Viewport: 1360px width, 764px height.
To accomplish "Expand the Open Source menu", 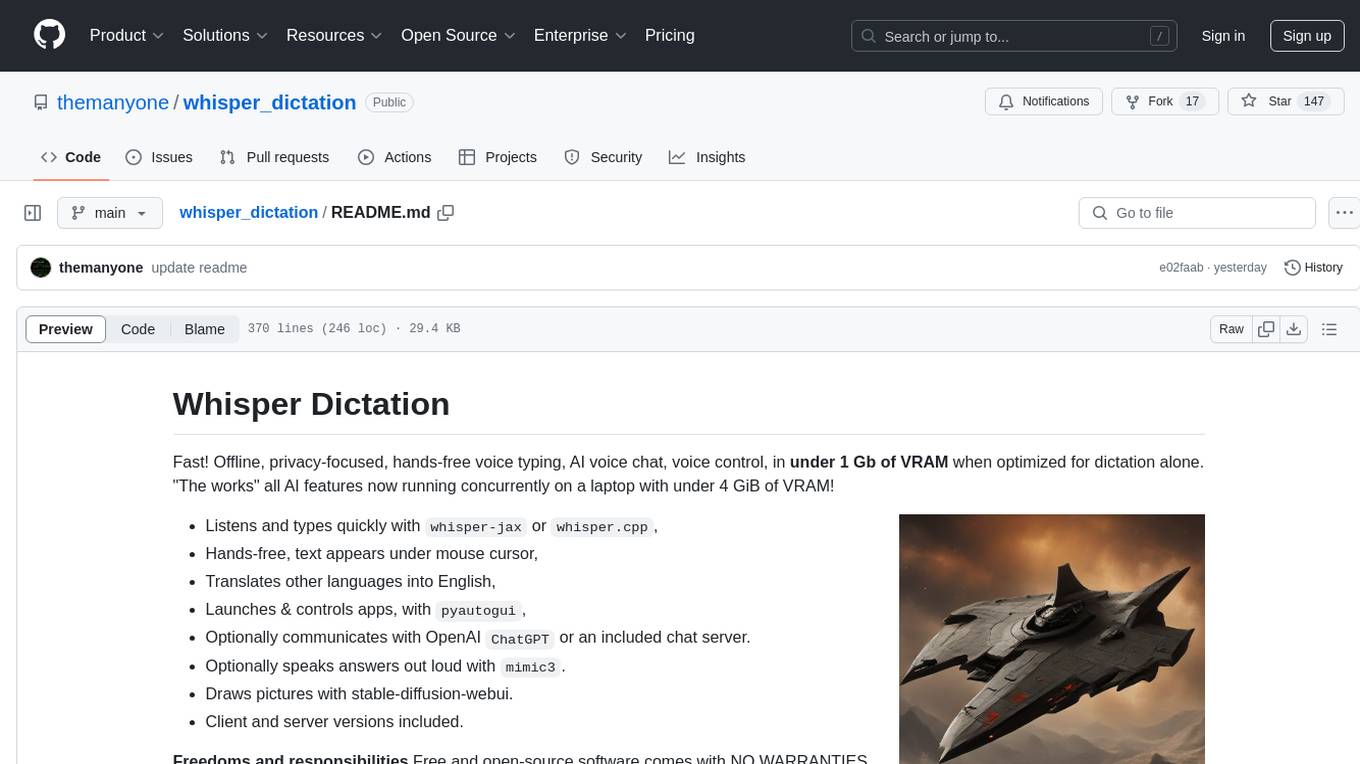I will 458,35.
